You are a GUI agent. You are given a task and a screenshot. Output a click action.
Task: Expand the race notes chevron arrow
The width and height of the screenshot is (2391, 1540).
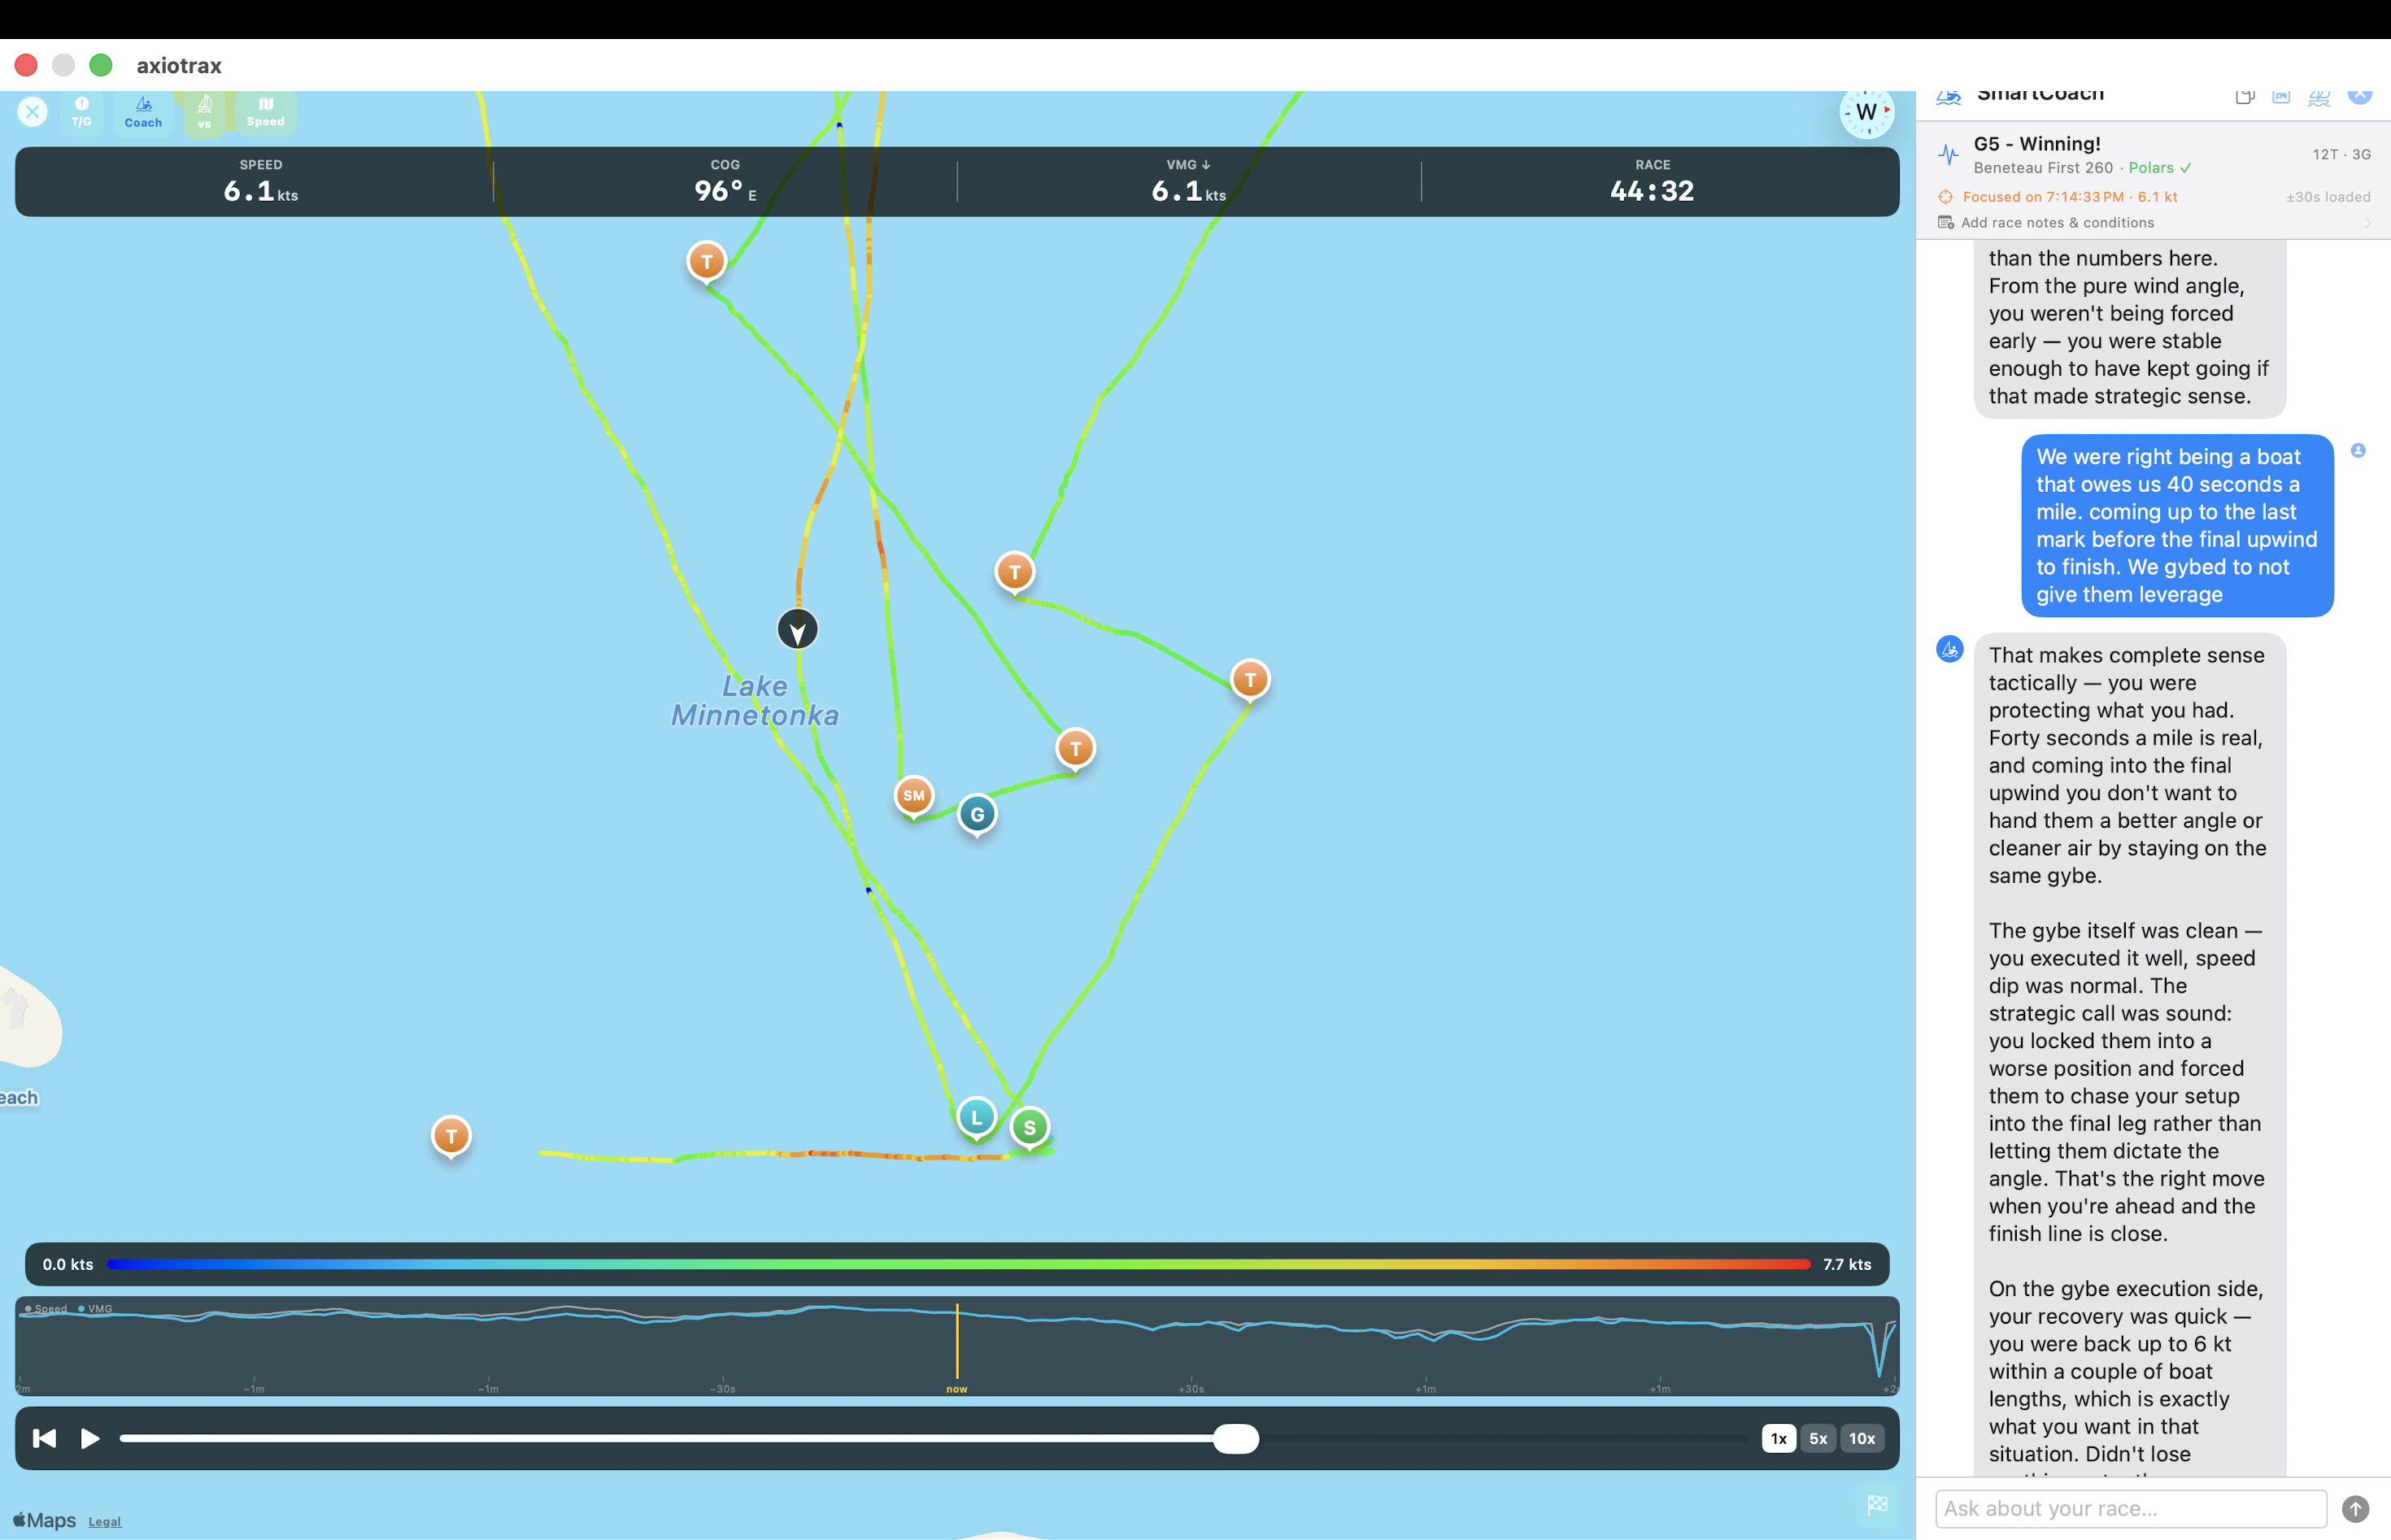point(2367,223)
